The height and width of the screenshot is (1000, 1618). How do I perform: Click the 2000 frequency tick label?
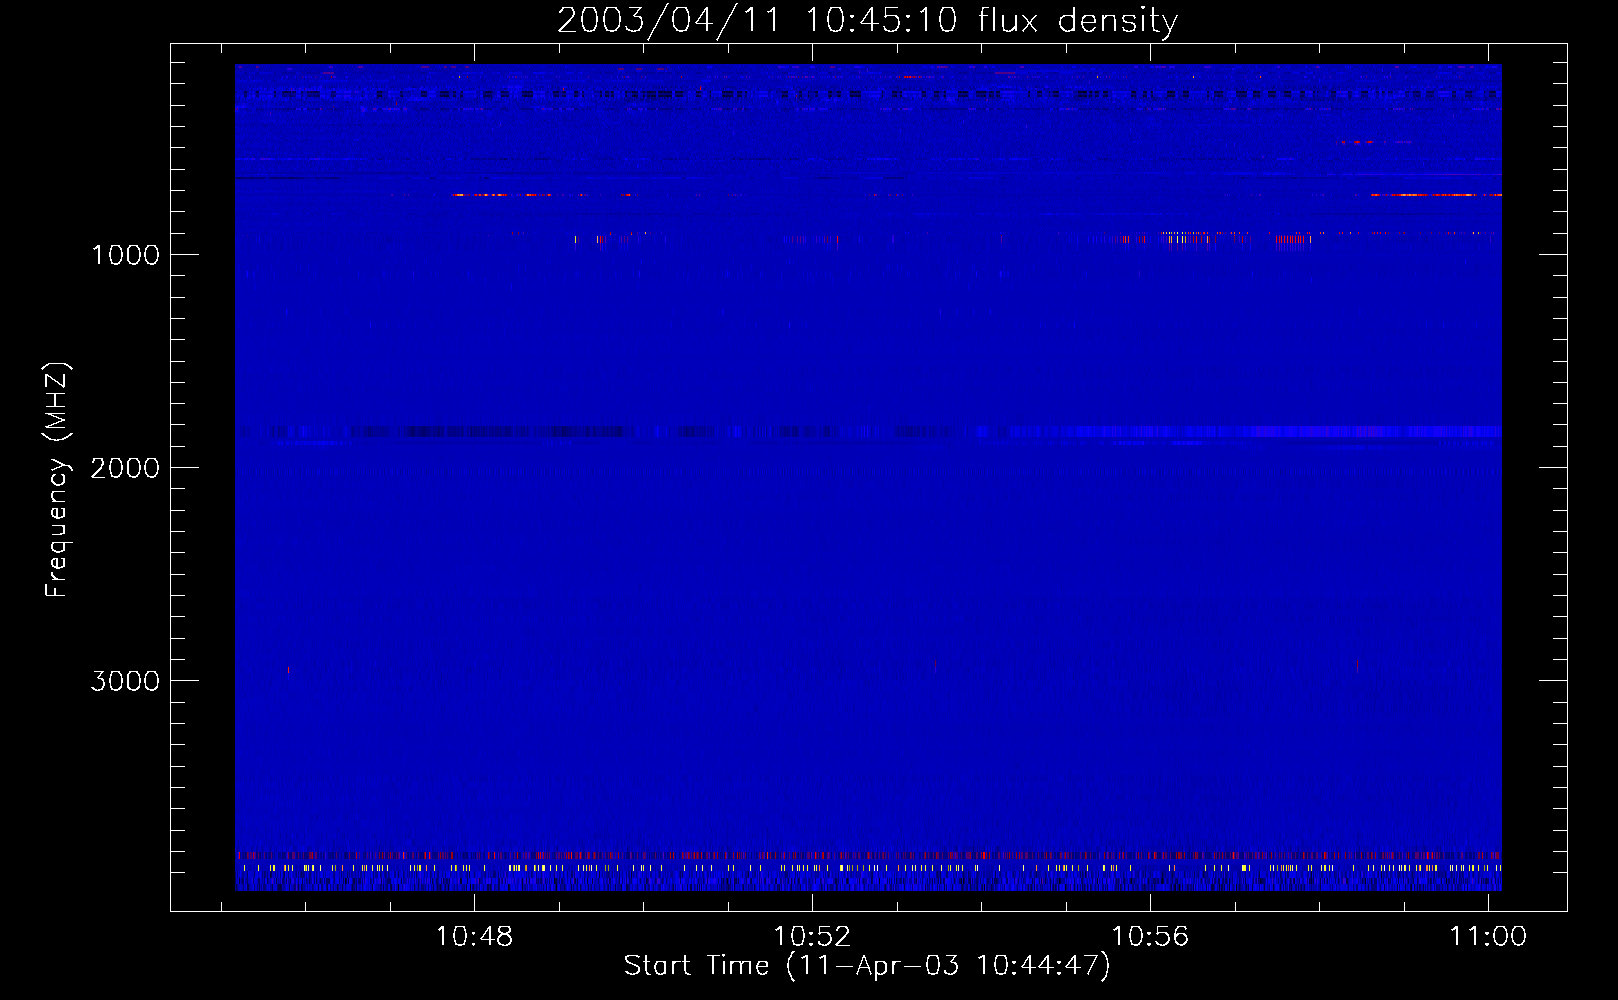pos(125,468)
